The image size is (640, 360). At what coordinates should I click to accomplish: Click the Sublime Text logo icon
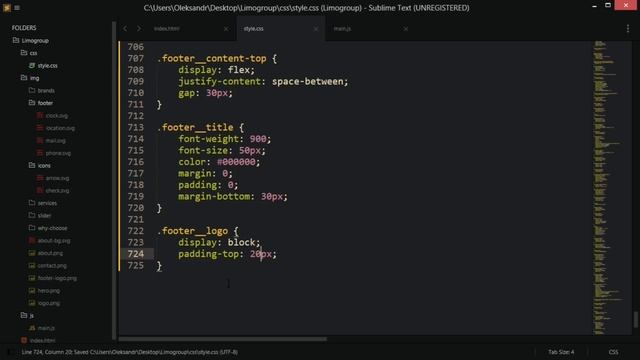click(7, 7)
